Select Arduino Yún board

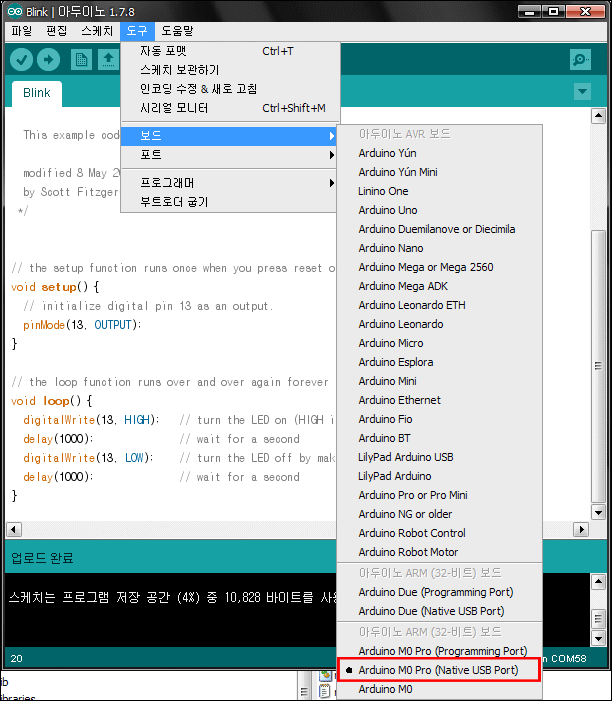(x=439, y=153)
